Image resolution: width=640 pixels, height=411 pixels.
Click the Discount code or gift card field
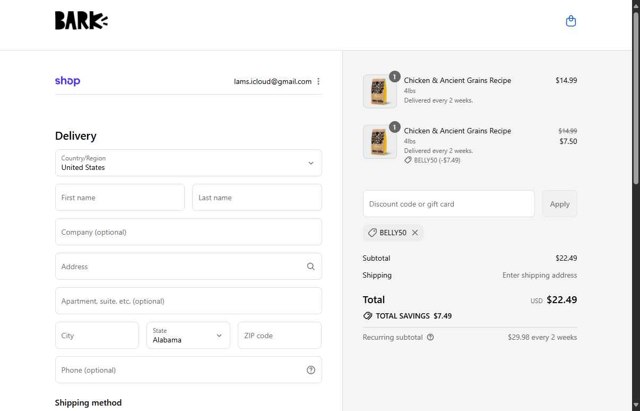pyautogui.click(x=449, y=204)
